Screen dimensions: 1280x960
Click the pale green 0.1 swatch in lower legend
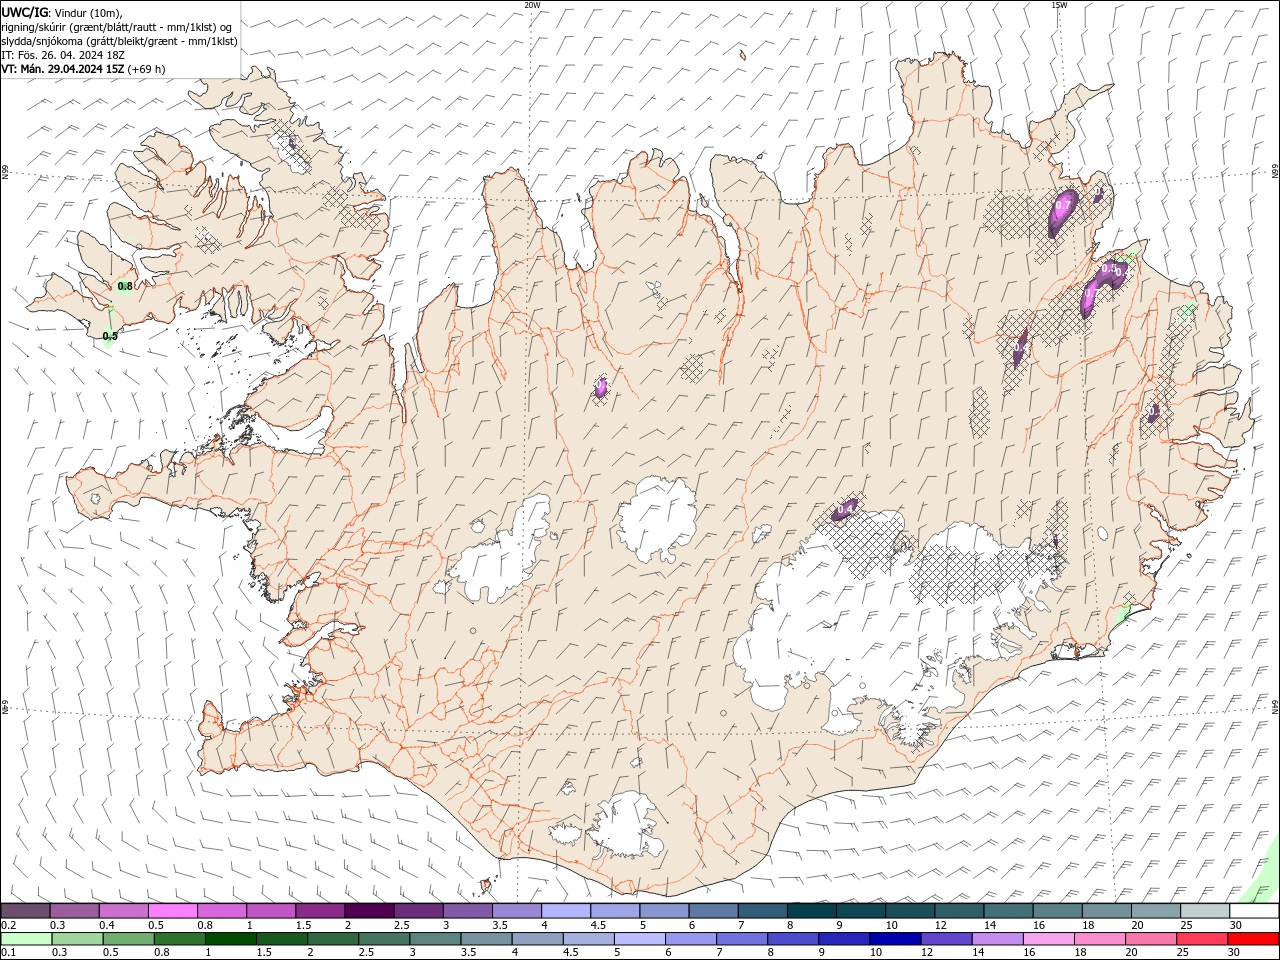26,939
